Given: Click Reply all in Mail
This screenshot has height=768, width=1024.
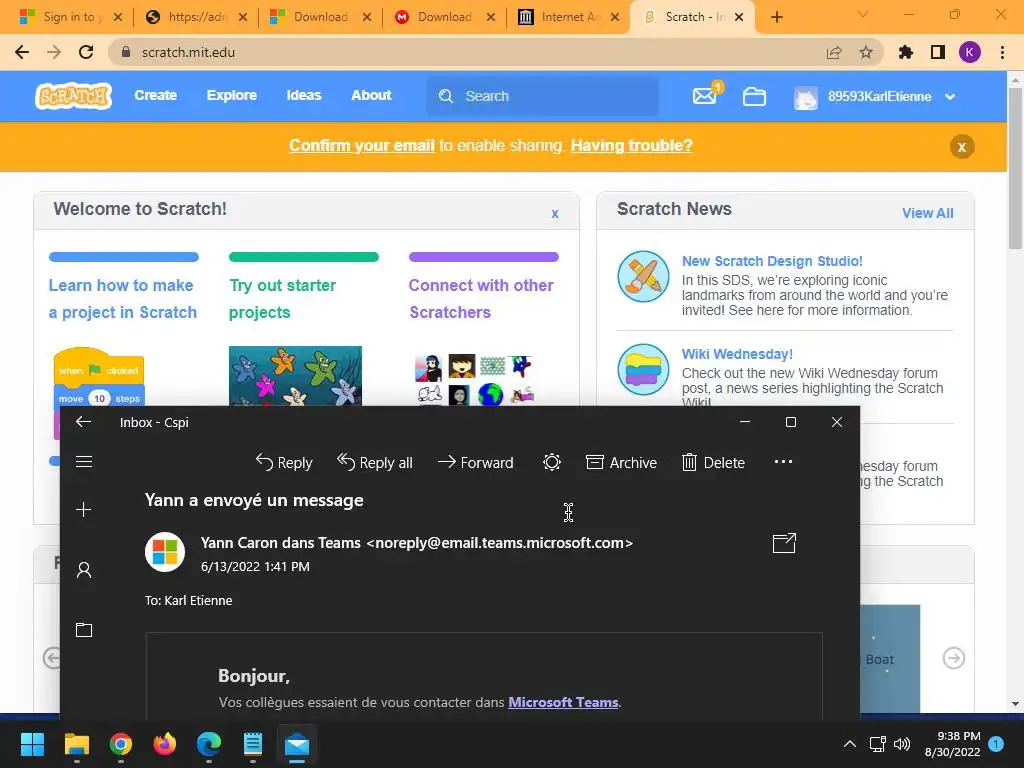Looking at the screenshot, I should (x=375, y=462).
